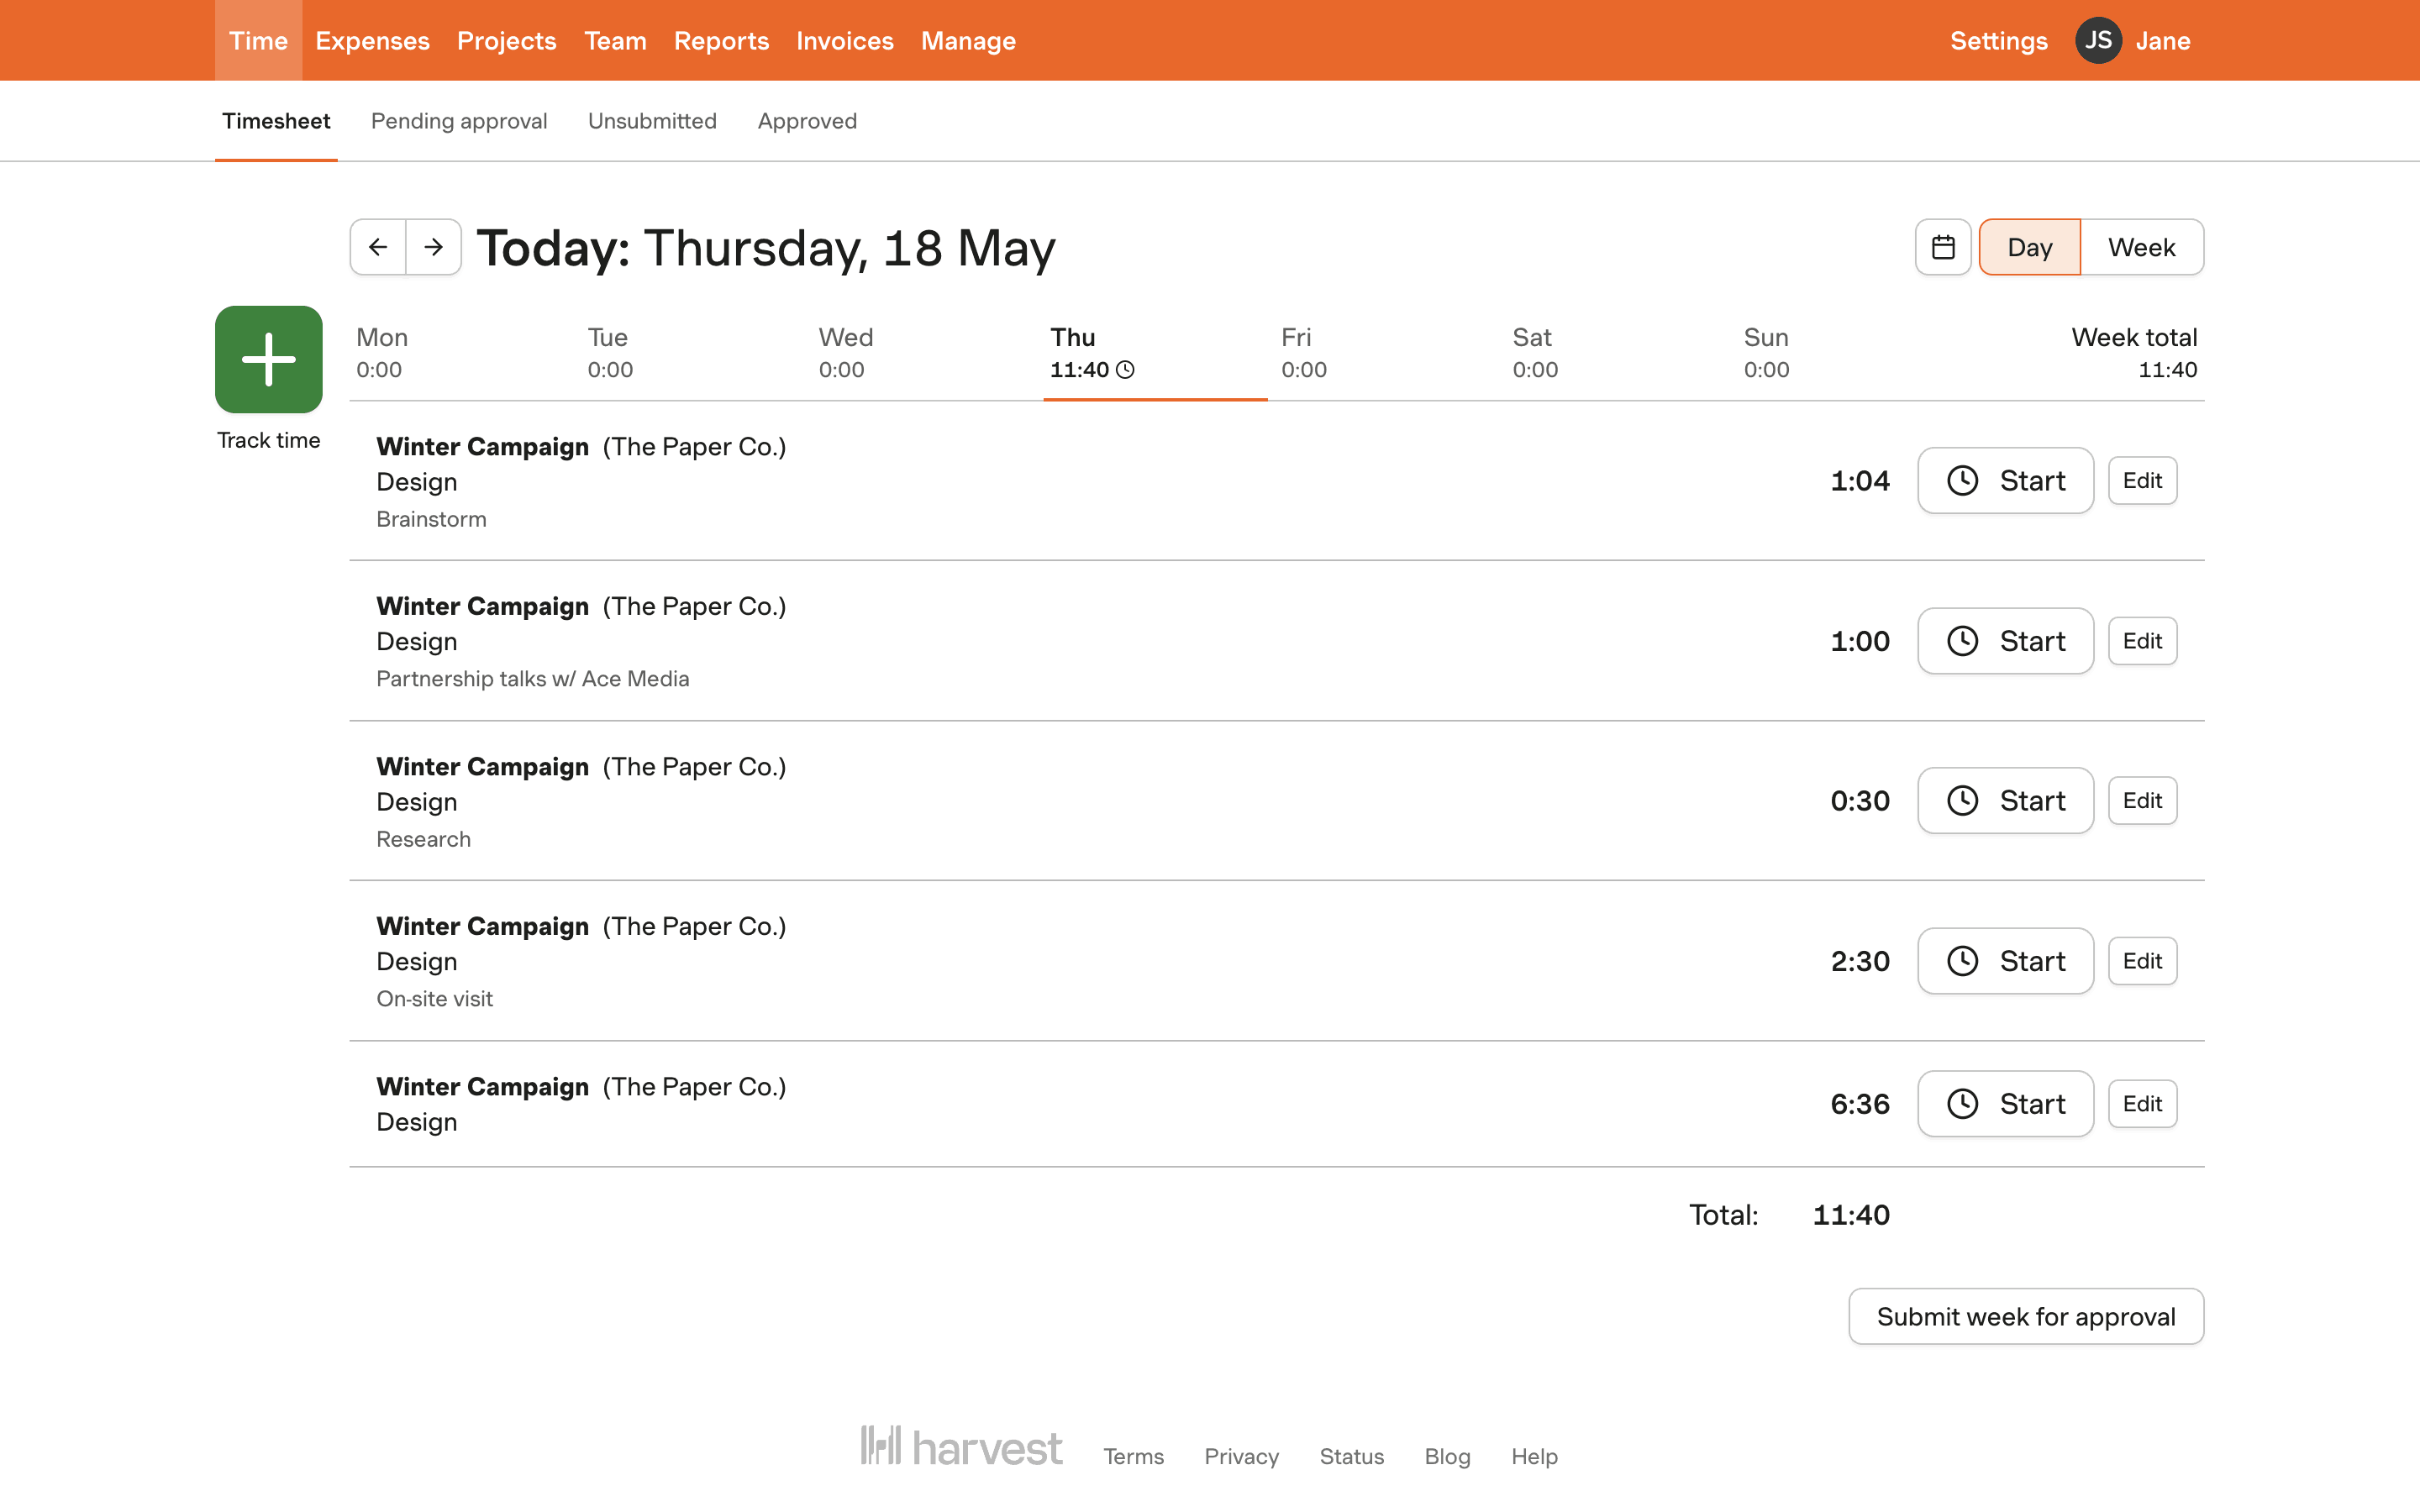2420x1512 pixels.
Task: Open the Jane account menu
Action: pyautogui.click(x=2163, y=41)
